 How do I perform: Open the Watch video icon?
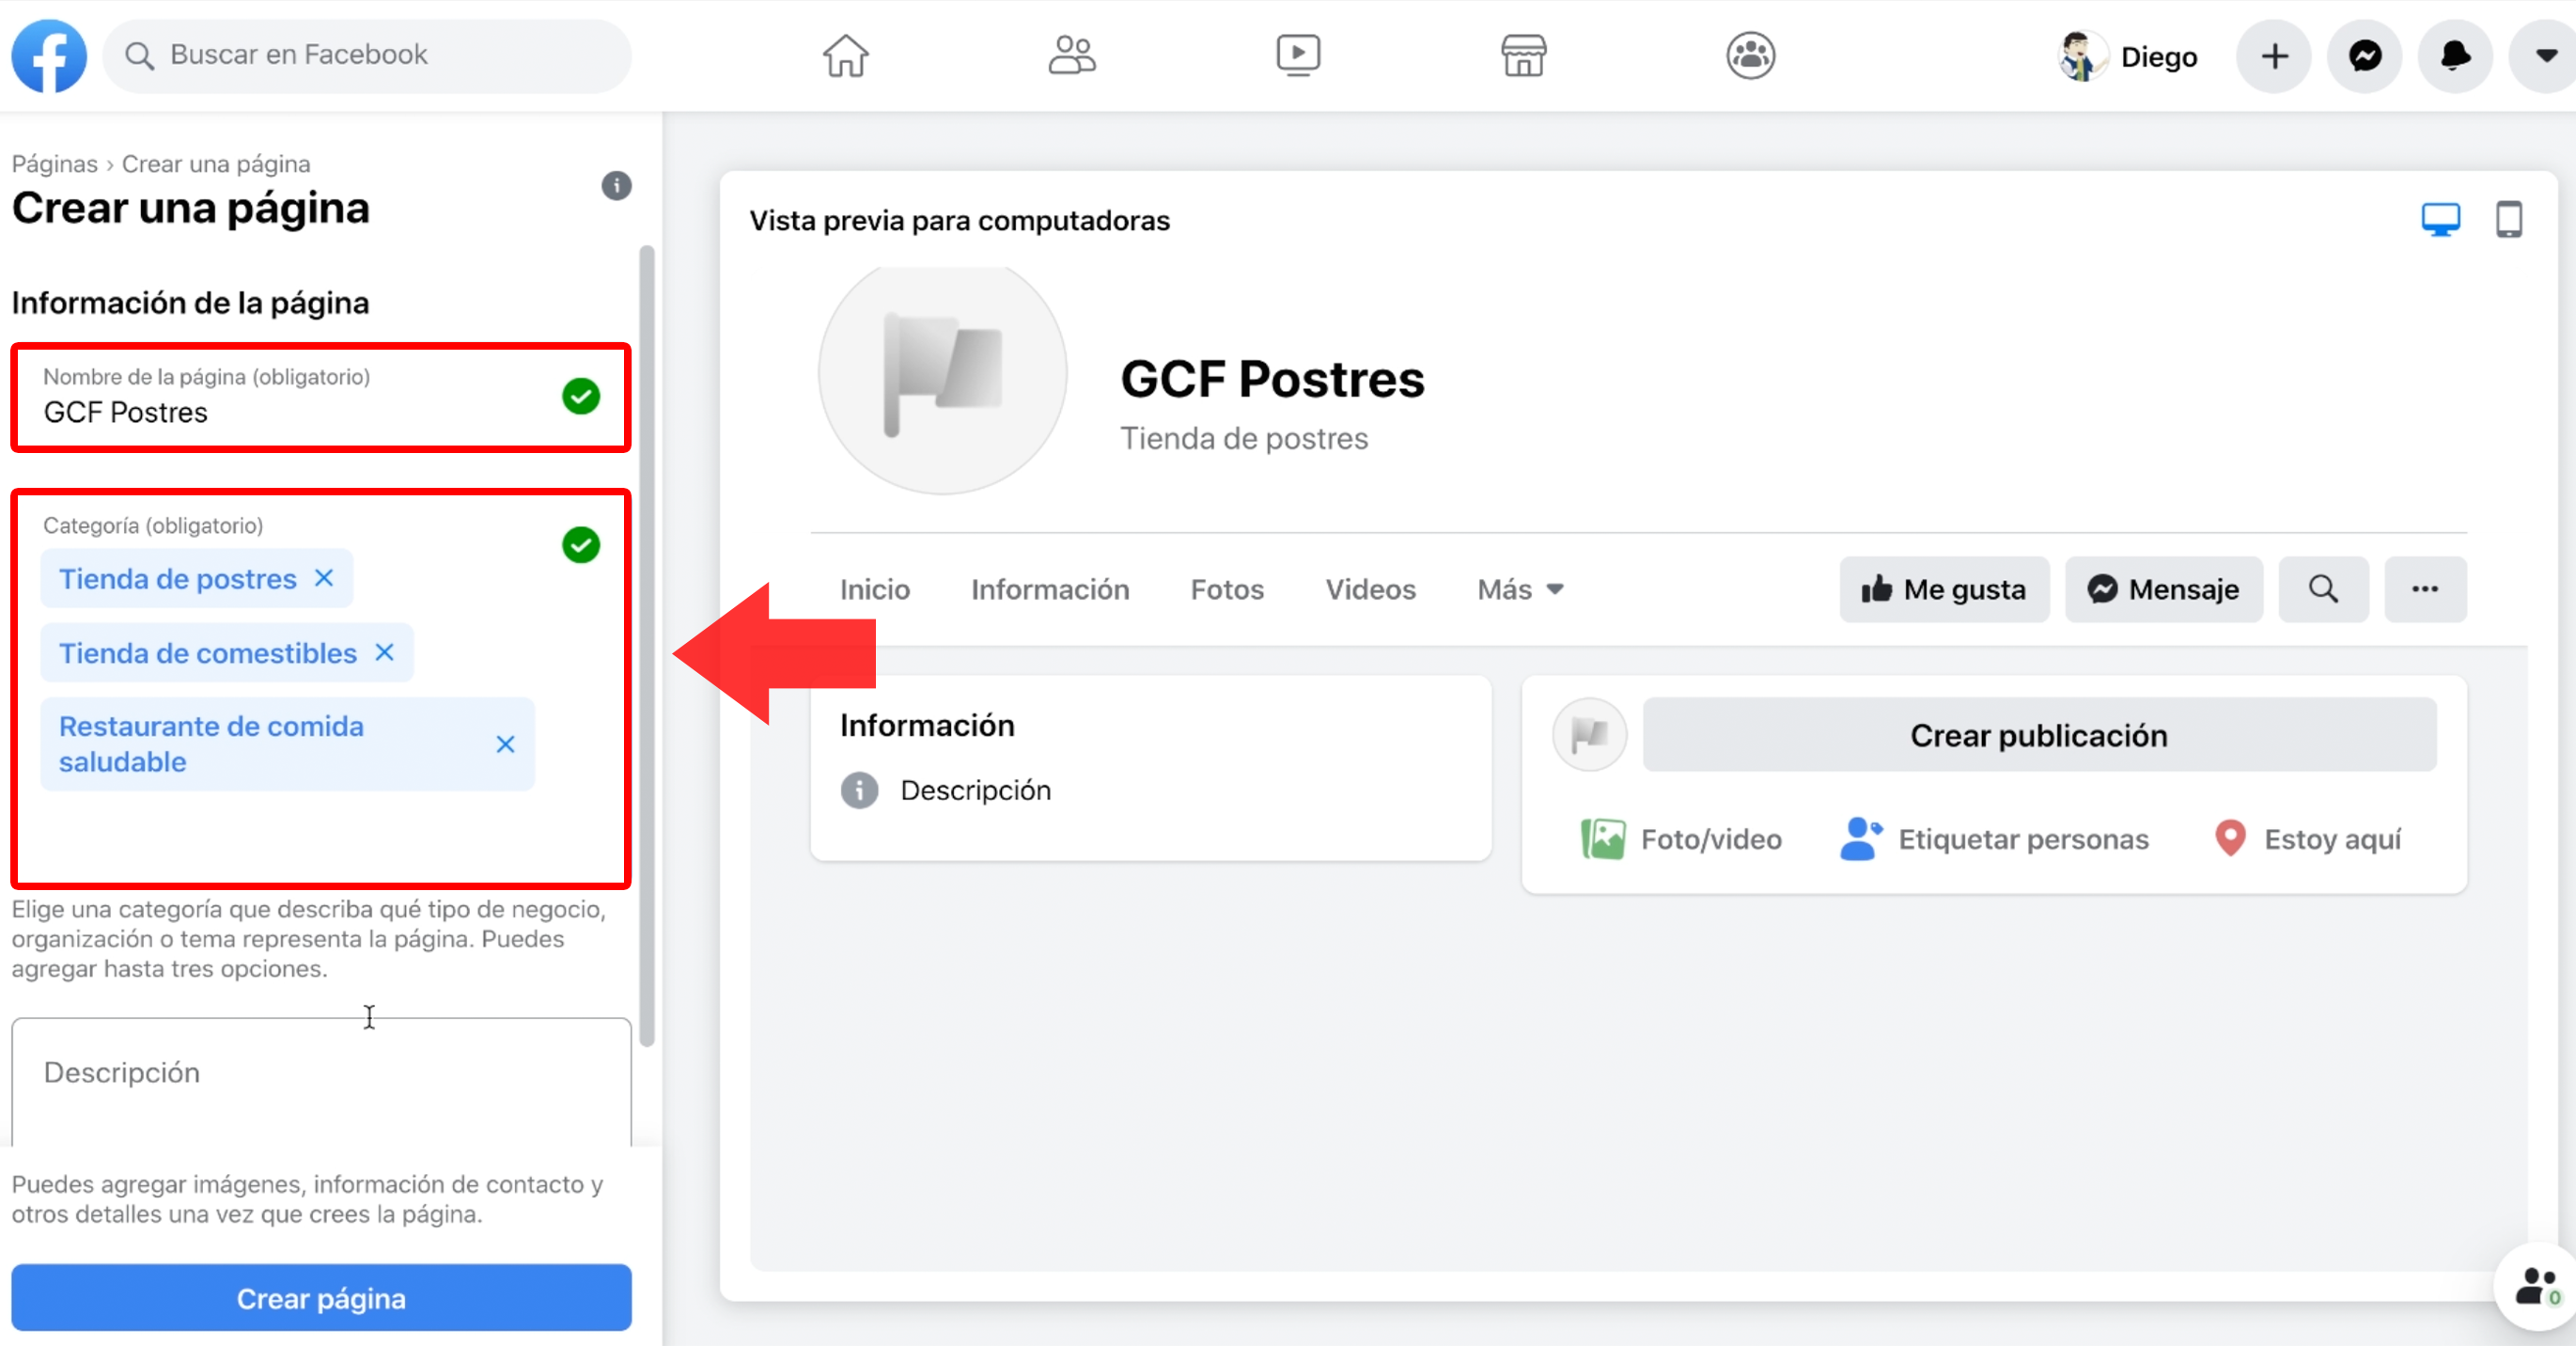[x=1298, y=56]
